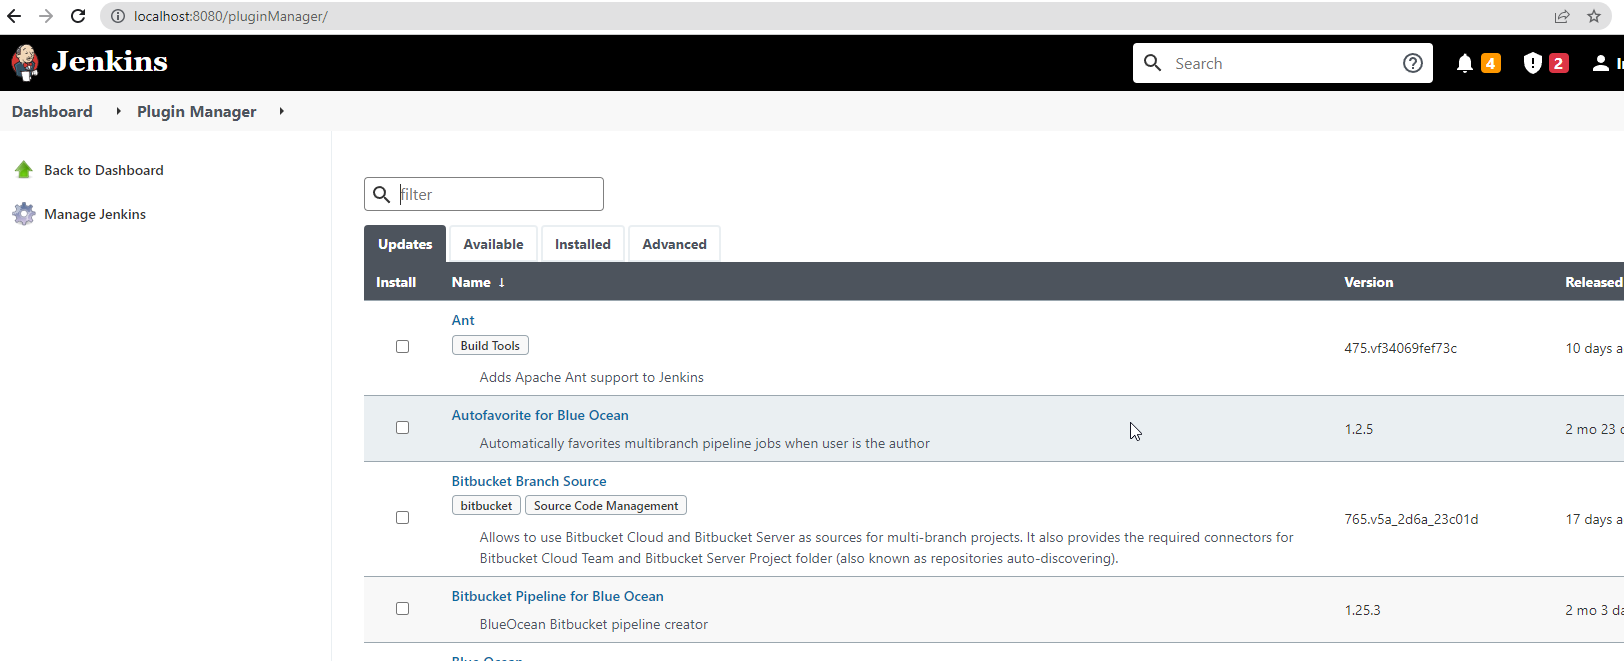Check the Ant plugin install checkbox
The width and height of the screenshot is (1624, 661).
click(x=402, y=346)
